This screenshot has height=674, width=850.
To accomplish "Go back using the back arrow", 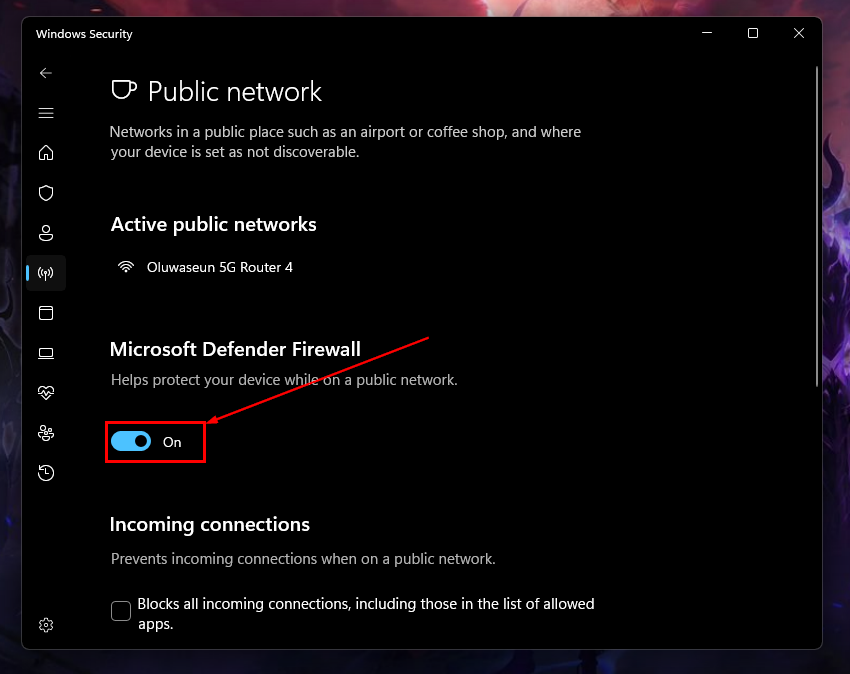I will pos(46,73).
